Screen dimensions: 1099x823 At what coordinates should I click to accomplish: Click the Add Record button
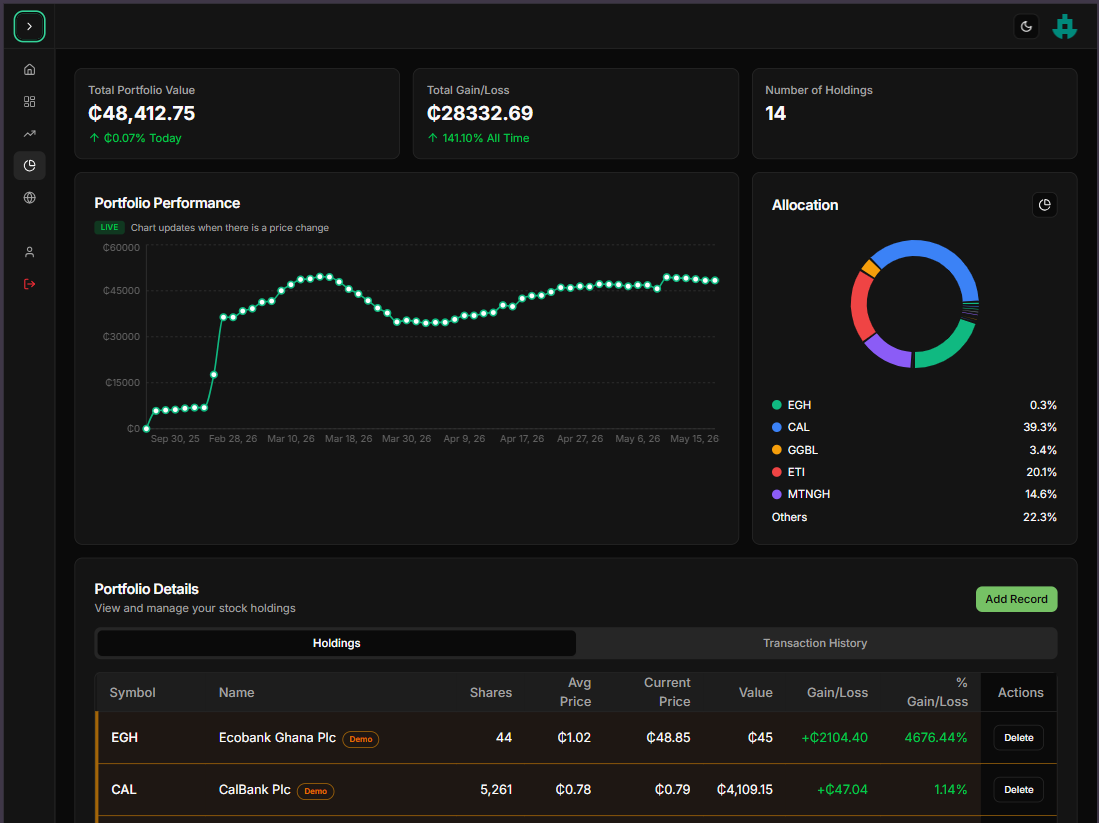1016,599
